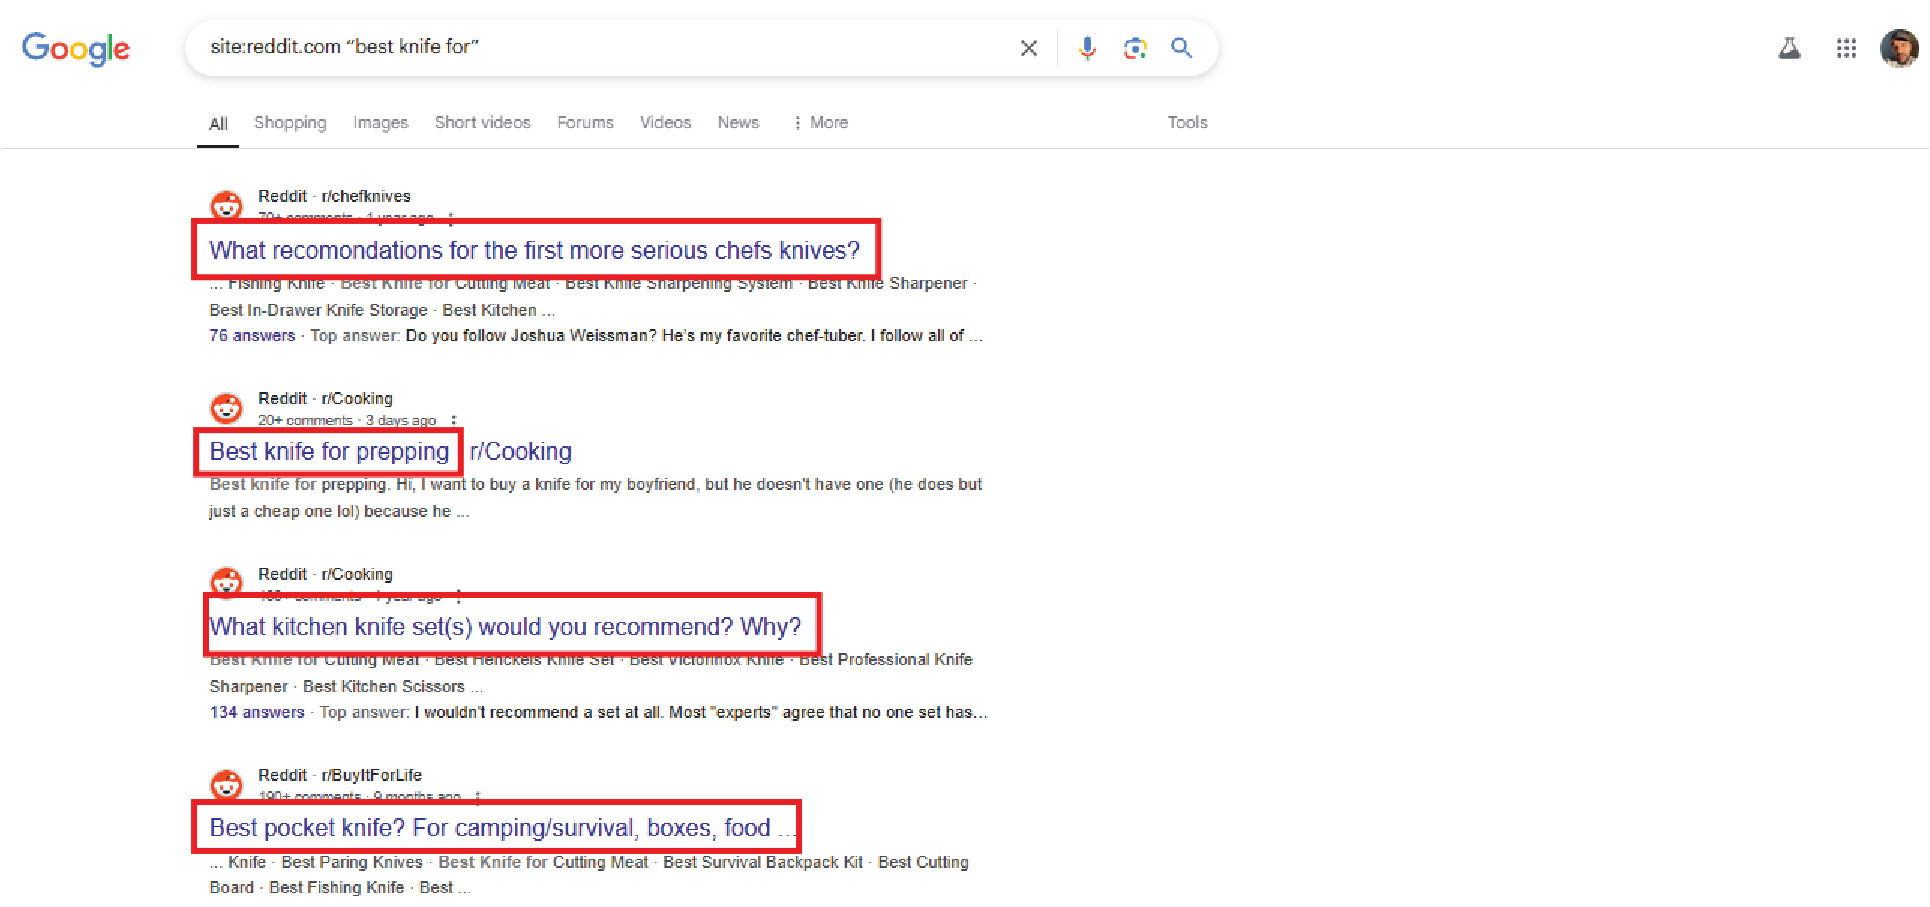Expand the More search filters menu

pos(821,122)
